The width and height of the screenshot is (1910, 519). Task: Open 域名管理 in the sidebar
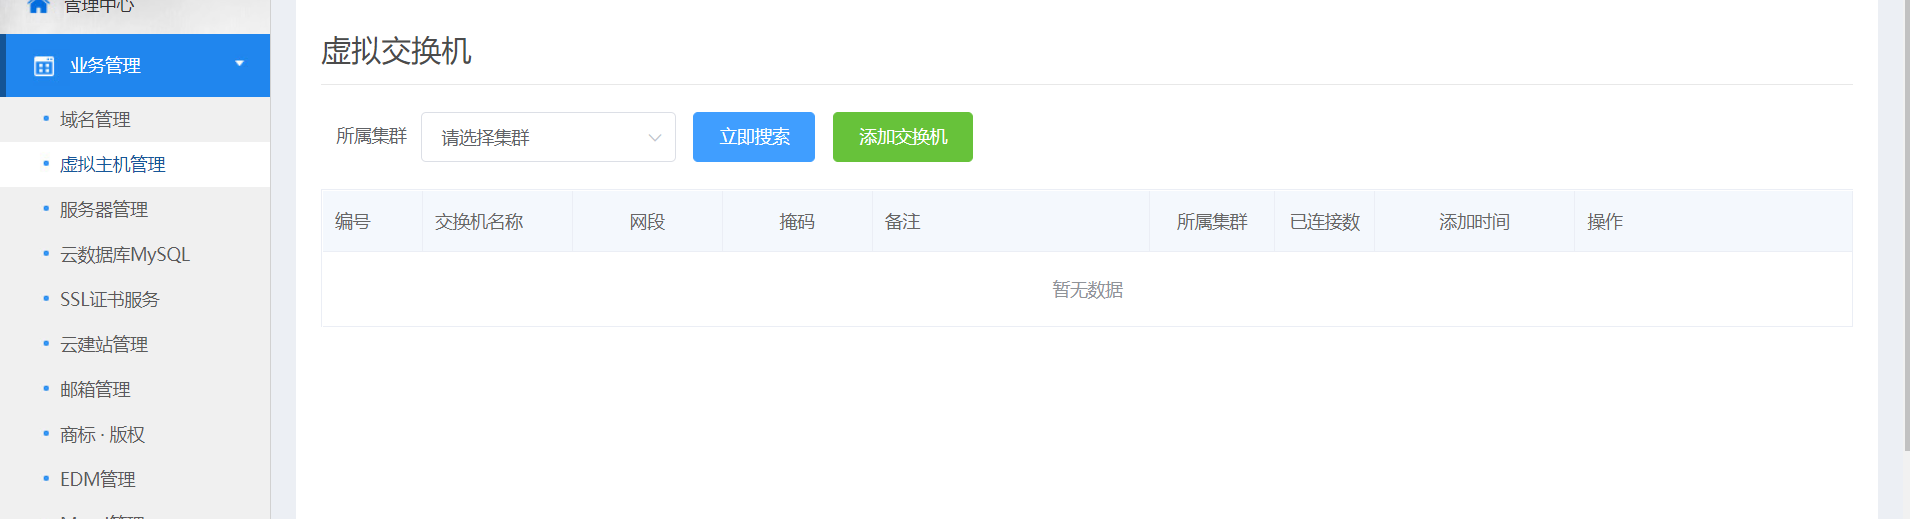[x=95, y=120]
